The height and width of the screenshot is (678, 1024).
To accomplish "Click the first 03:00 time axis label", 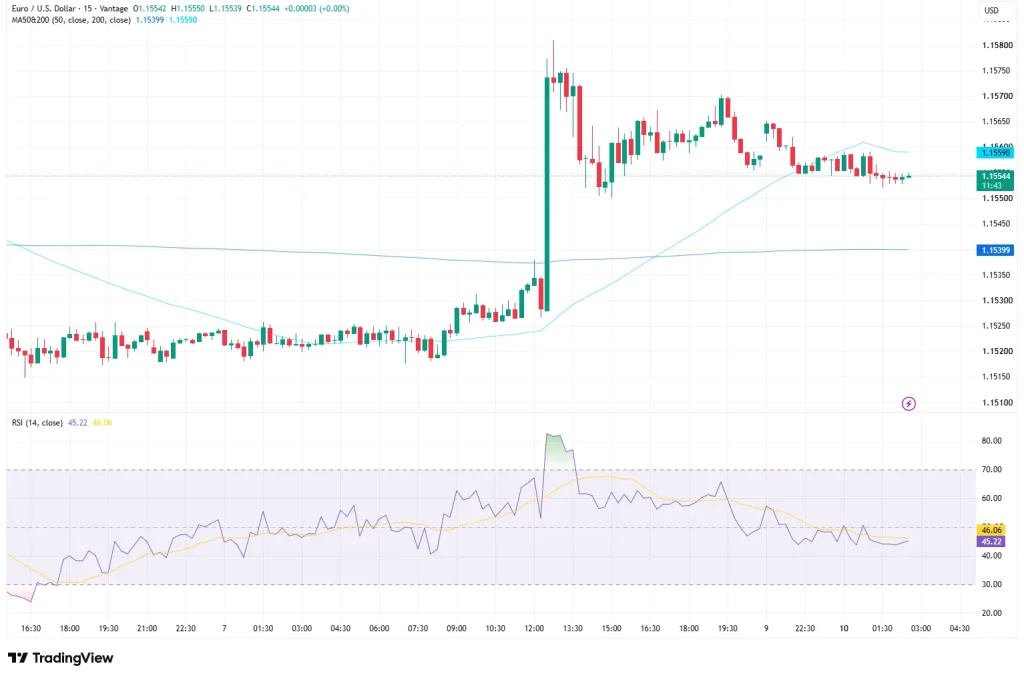I will [x=302, y=628].
